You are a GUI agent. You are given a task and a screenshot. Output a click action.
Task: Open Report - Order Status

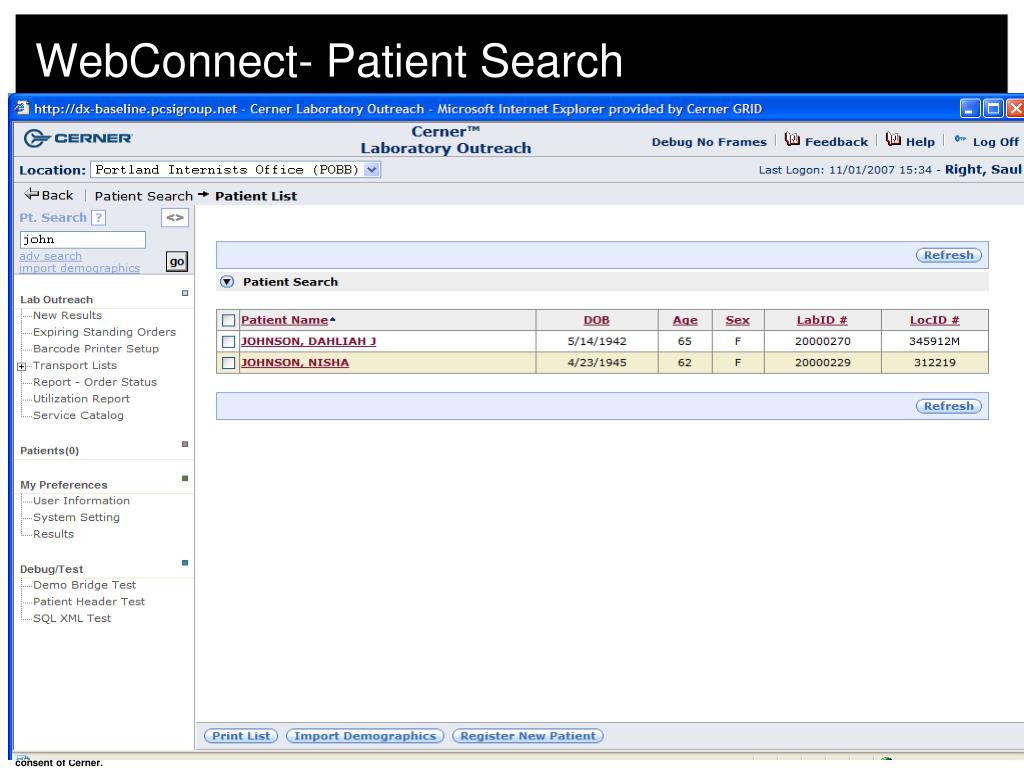point(95,382)
